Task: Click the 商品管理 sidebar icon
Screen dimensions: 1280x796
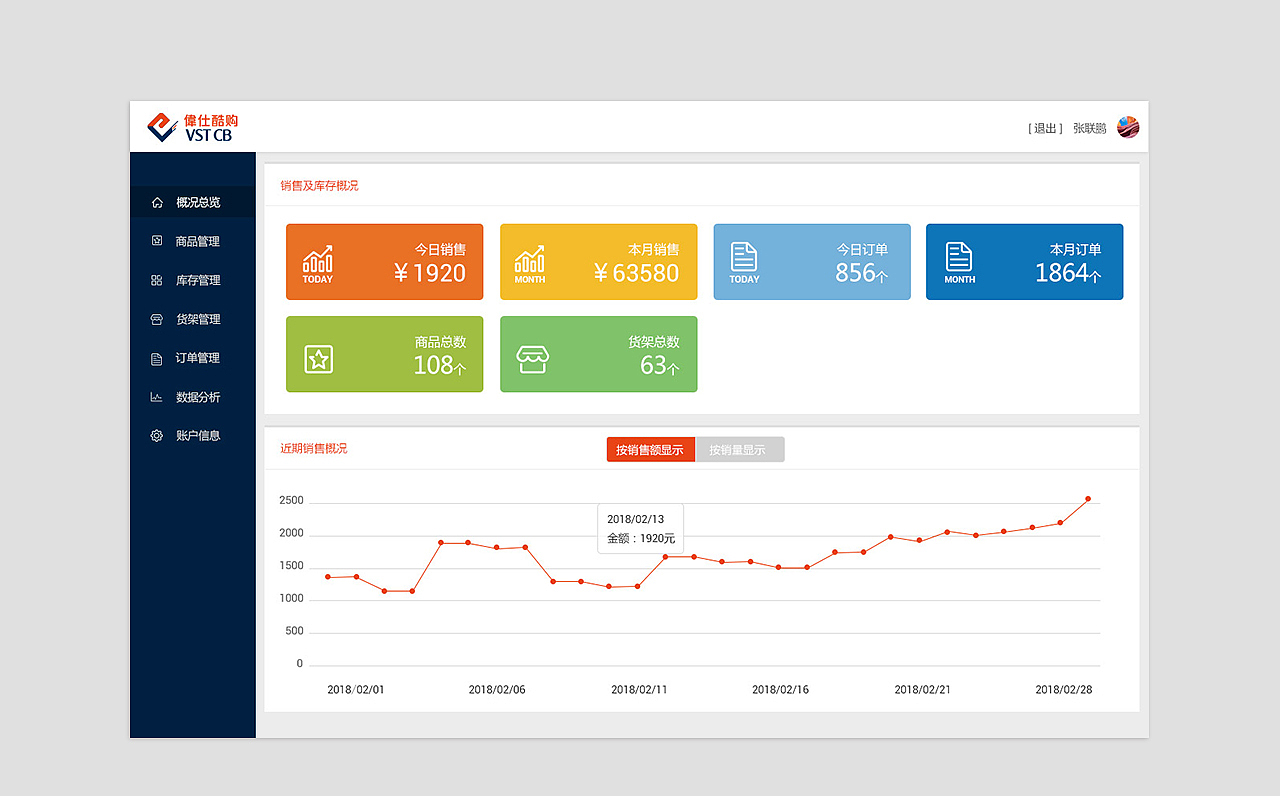Action: 157,241
